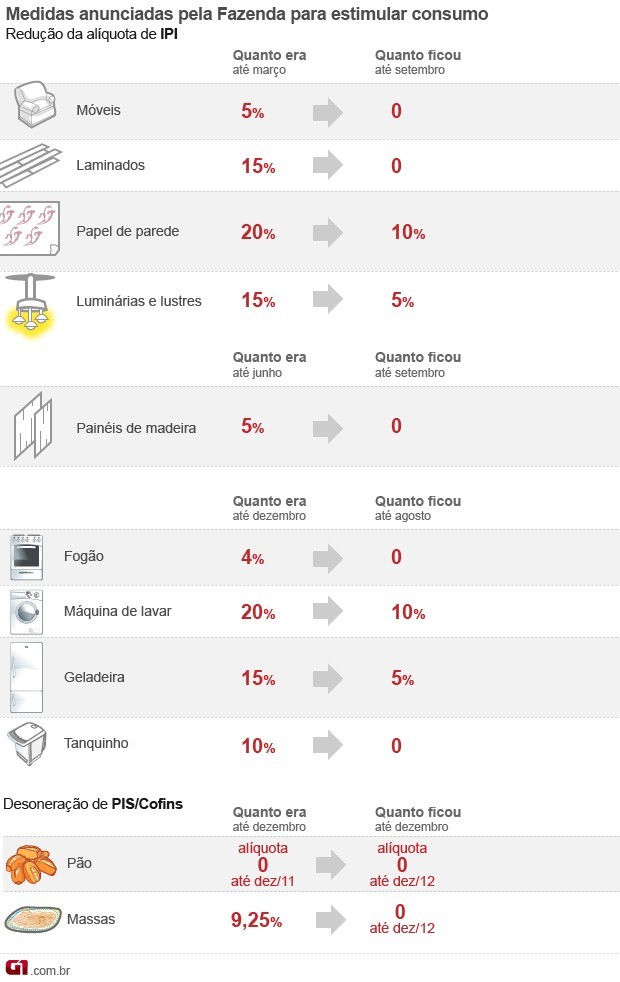Click the 'Luminárias e lustres' label
The height and width of the screenshot is (982, 620).
coord(138,301)
